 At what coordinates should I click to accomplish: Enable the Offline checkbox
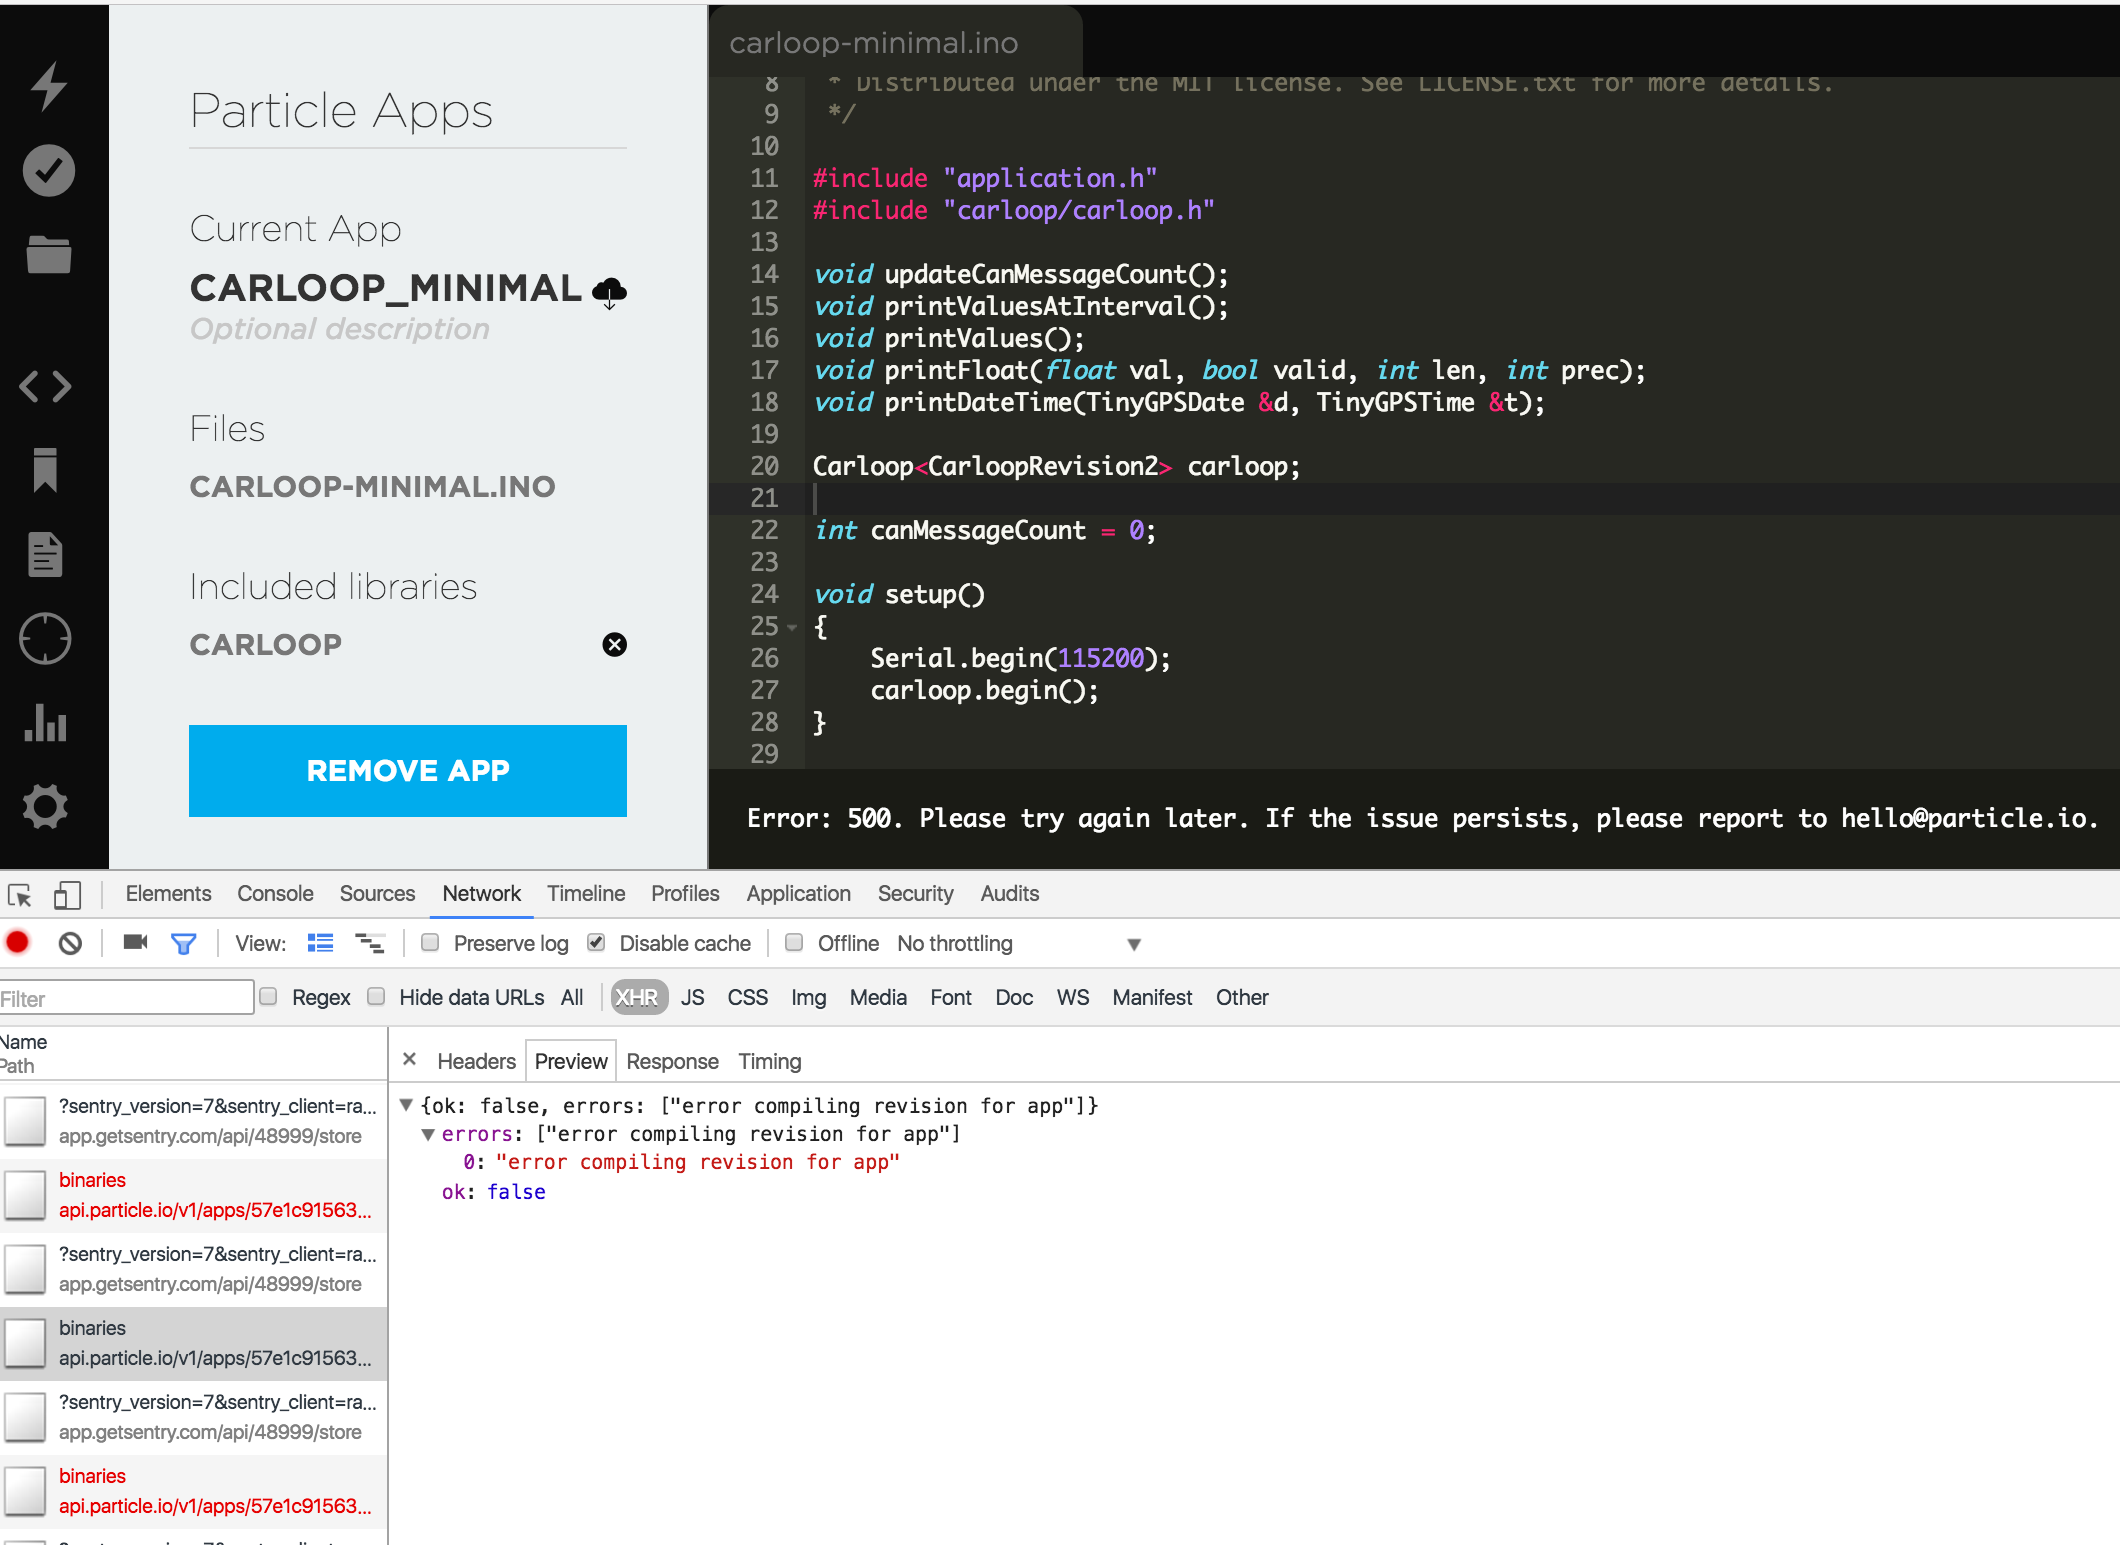point(794,942)
